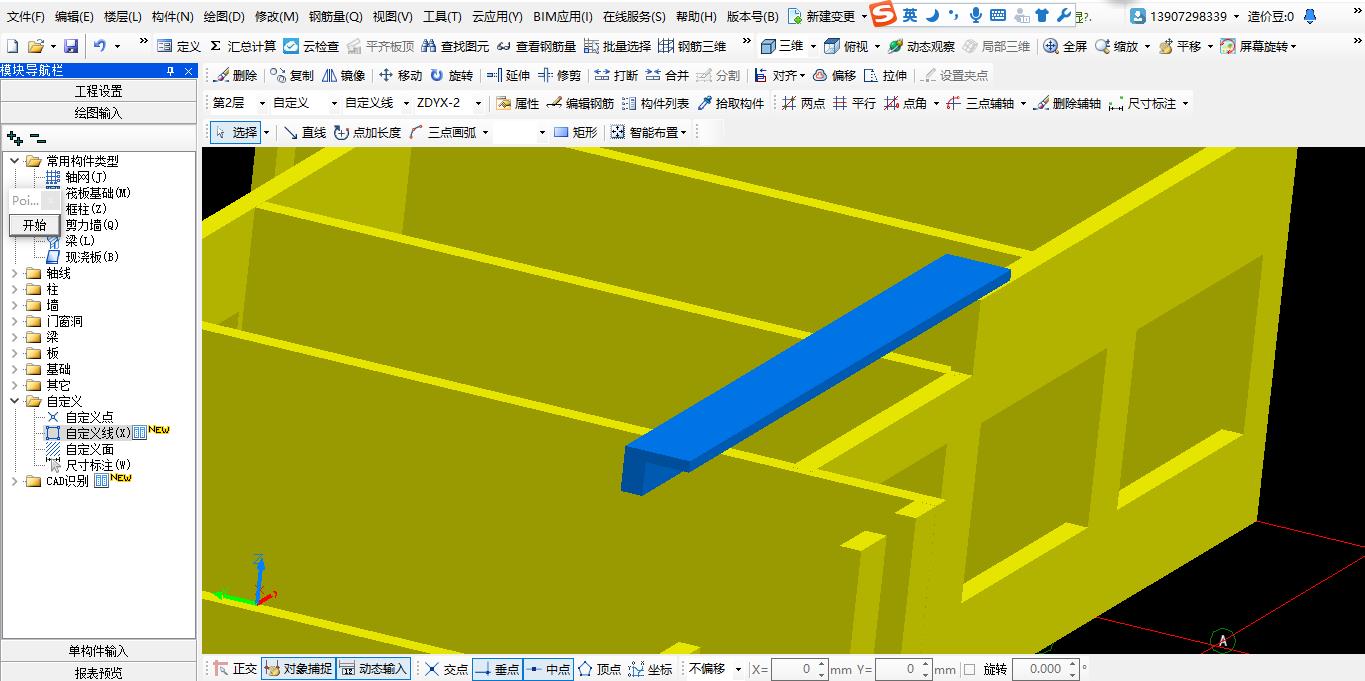Click 查找图元 (find element) tool

click(x=455, y=46)
